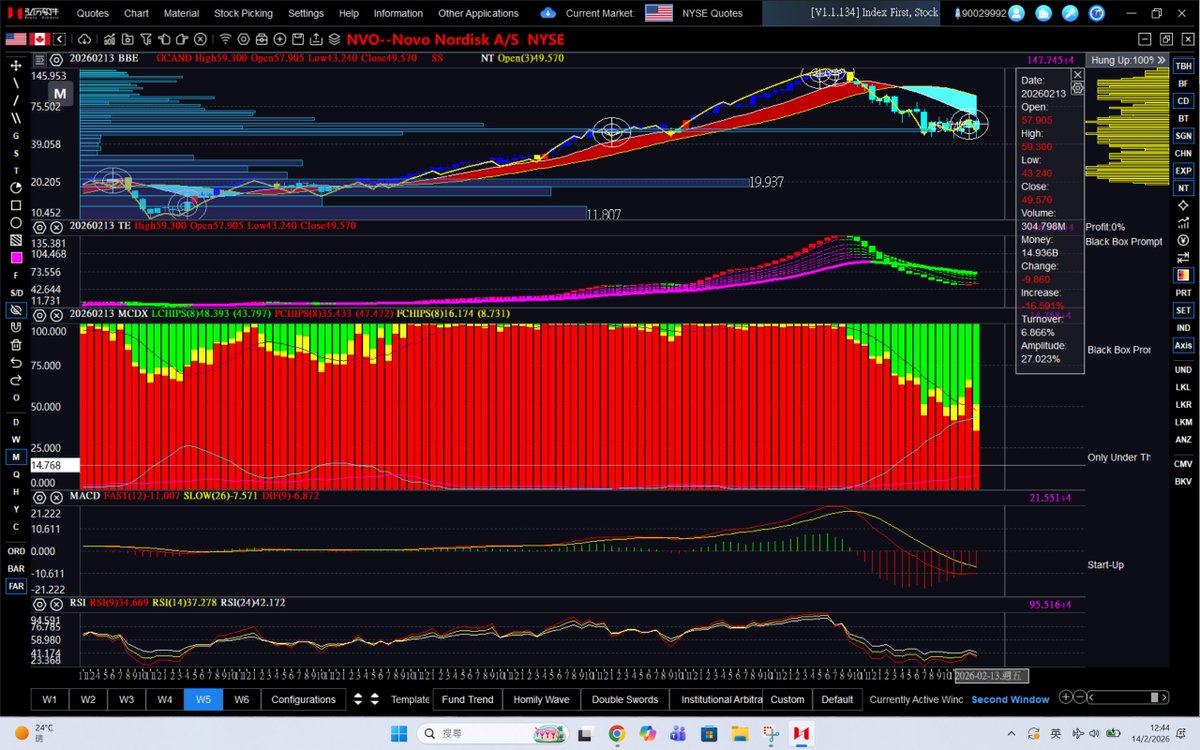Select the move crosshair drawing tool
This screenshot has height=750, width=1200.
pos(16,64)
